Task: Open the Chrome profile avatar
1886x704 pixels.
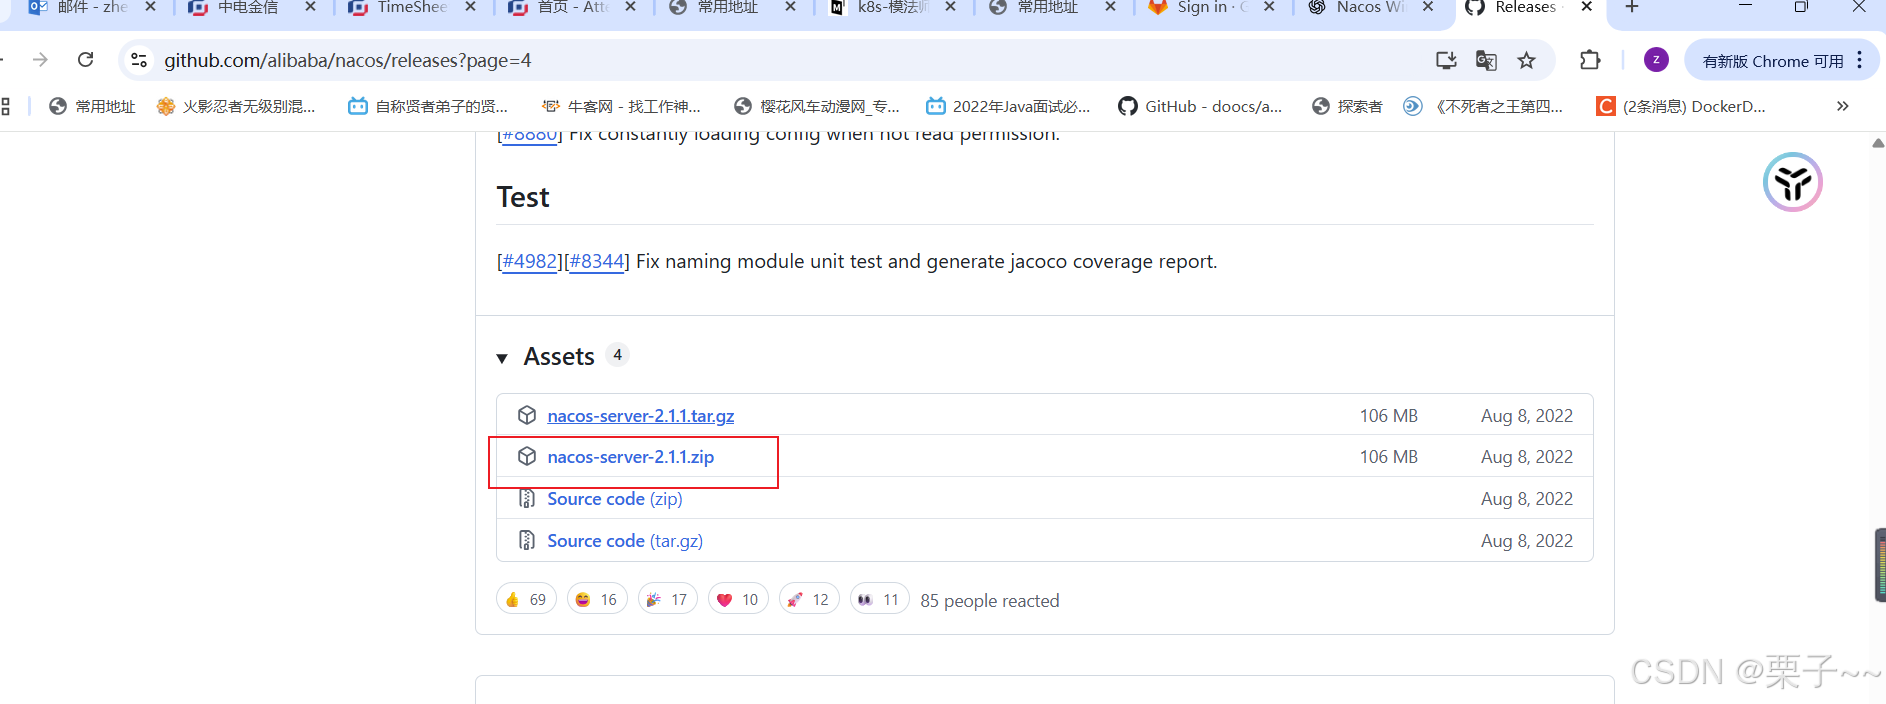Action: (x=1656, y=60)
